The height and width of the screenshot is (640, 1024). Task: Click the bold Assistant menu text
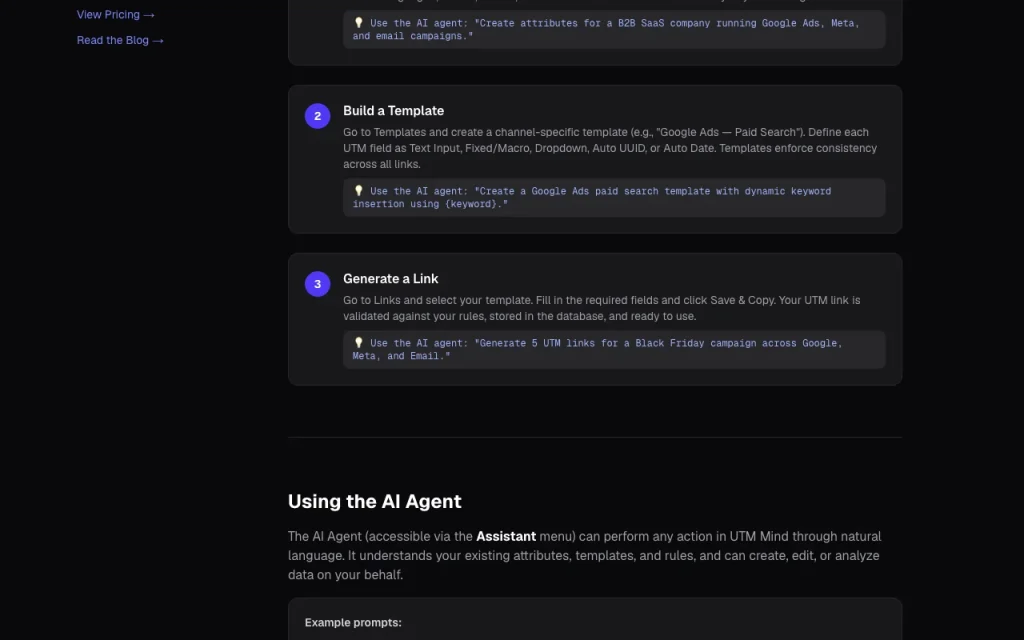505,536
